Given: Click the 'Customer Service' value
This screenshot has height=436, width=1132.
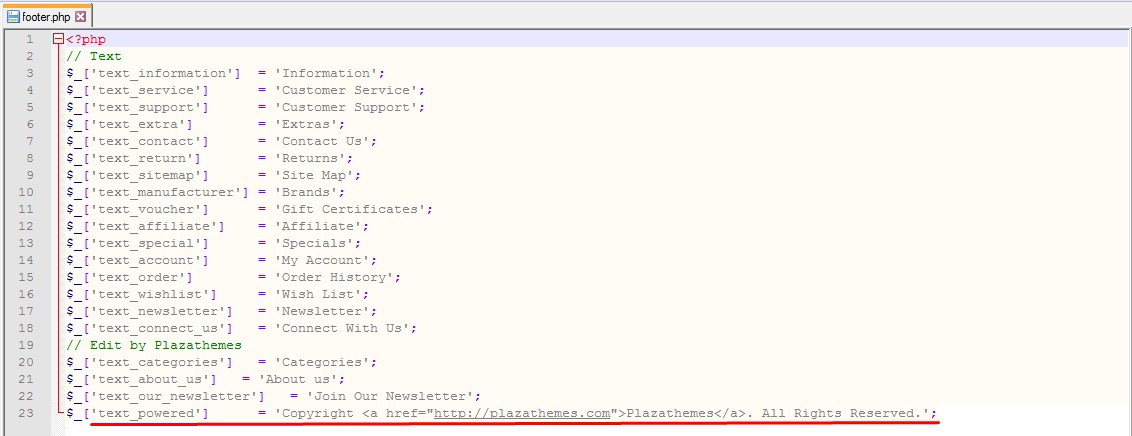Looking at the screenshot, I should click(349, 90).
